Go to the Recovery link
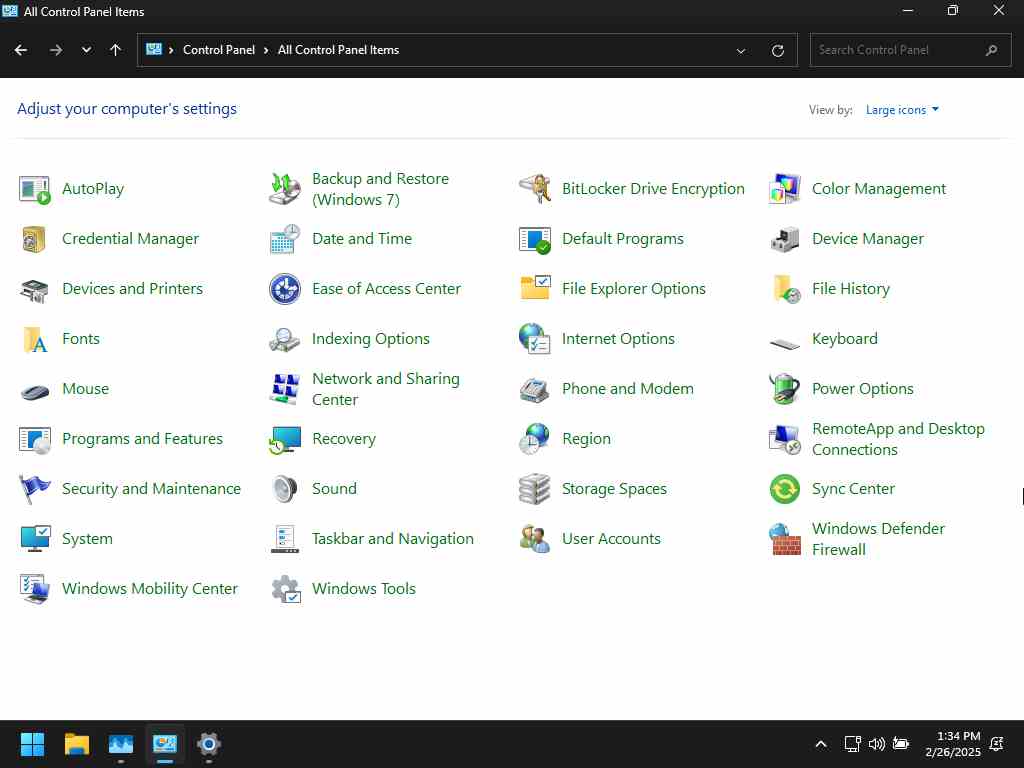The width and height of the screenshot is (1024, 768). click(344, 439)
